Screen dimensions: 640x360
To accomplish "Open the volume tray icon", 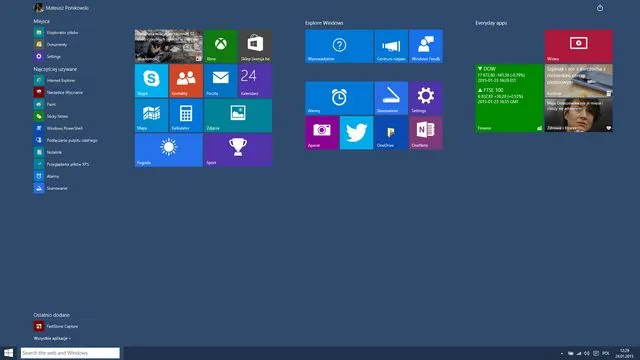I will (587, 353).
